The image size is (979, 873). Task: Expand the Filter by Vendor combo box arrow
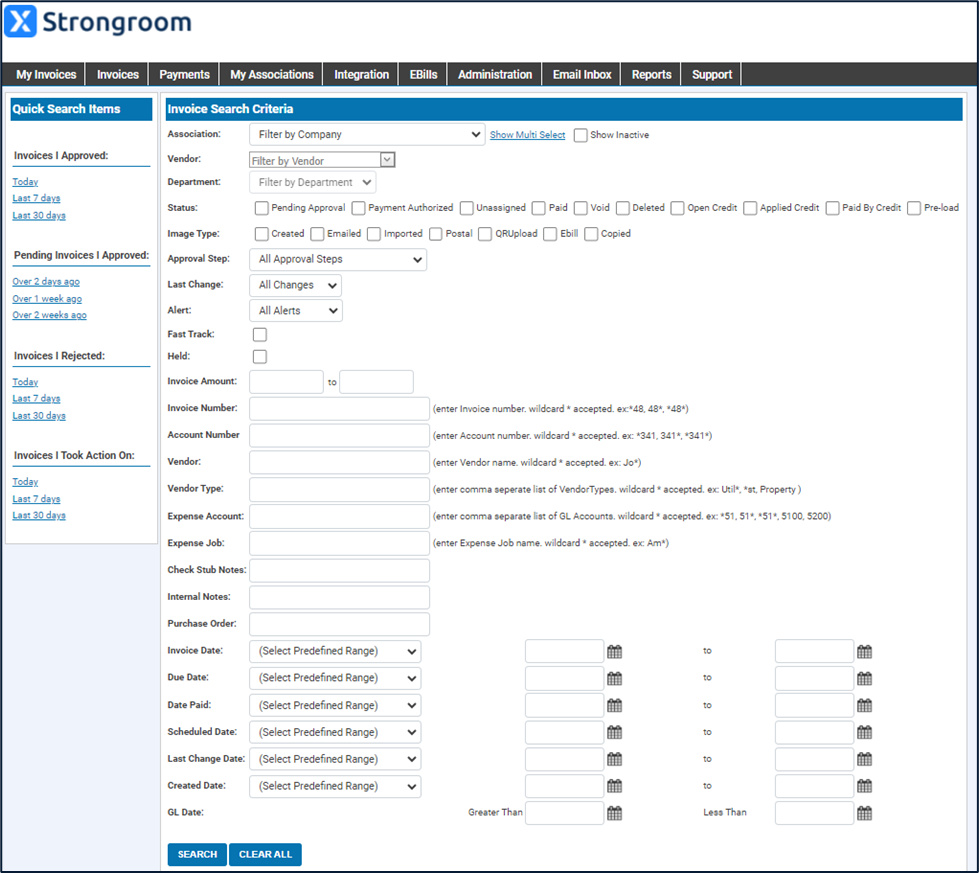pos(388,160)
